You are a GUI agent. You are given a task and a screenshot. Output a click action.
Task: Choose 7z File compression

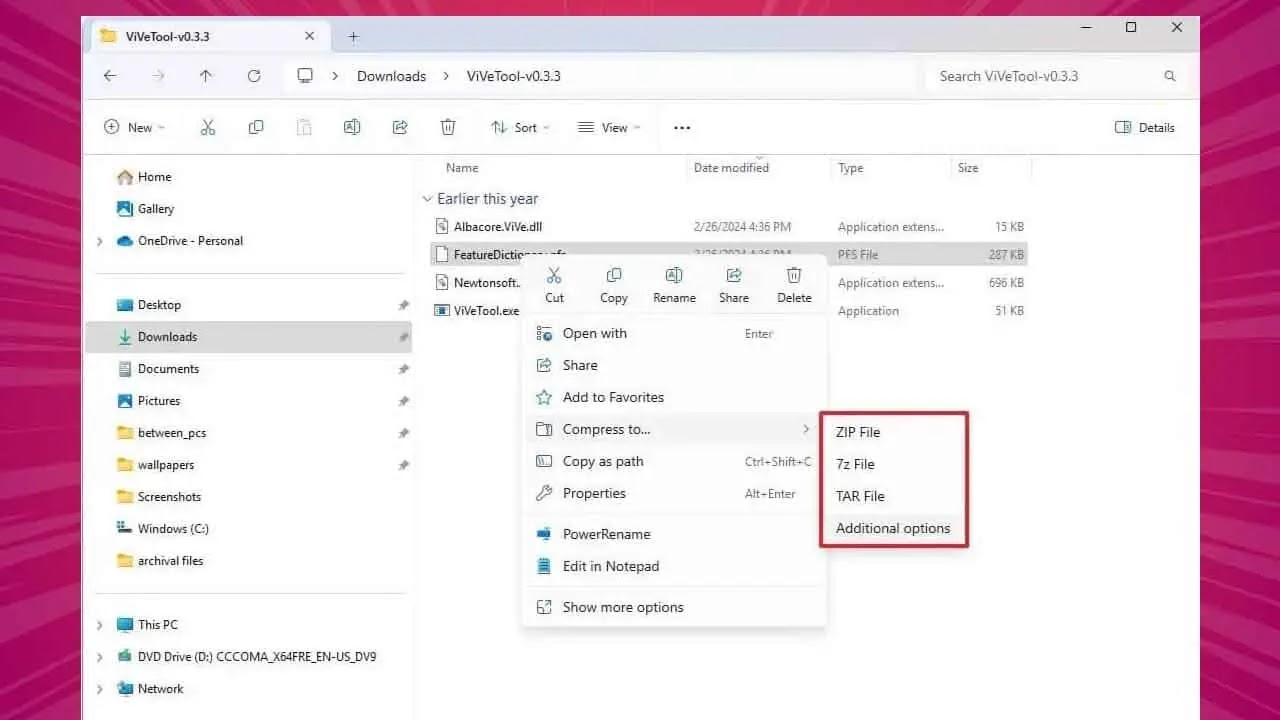894,464
